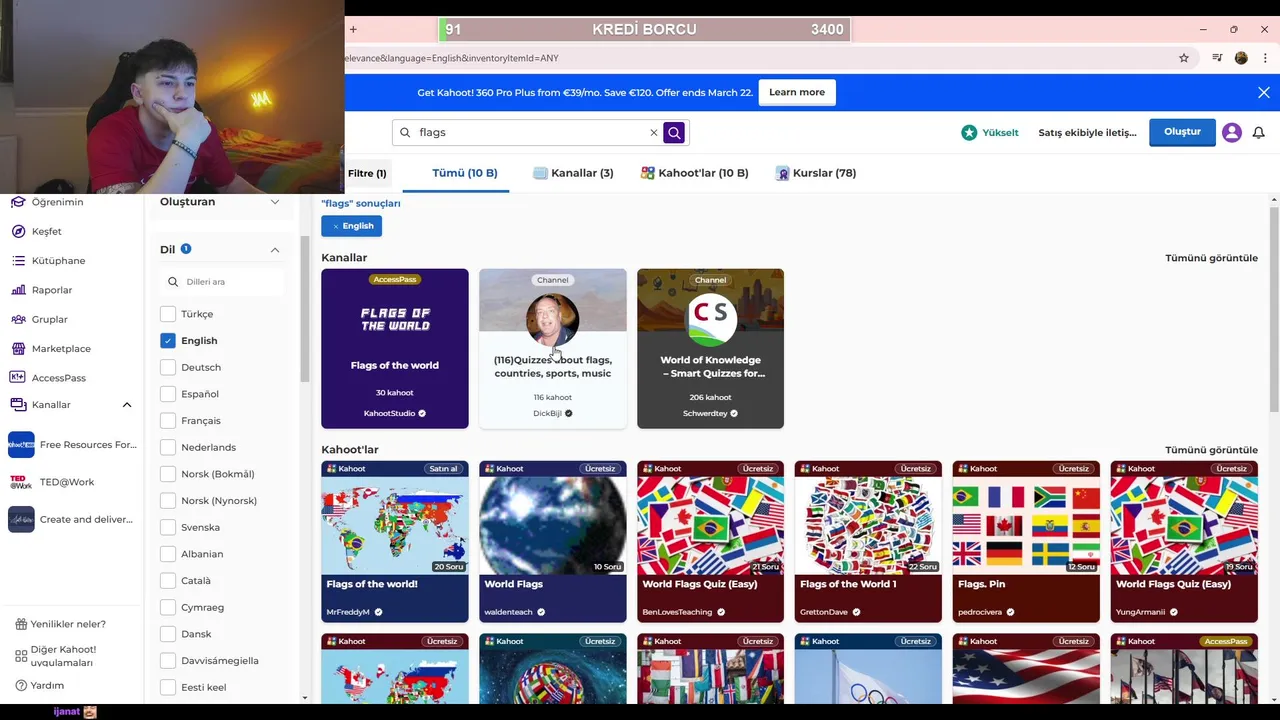Viewport: 1280px width, 720px height.
Task: Click the browser reading list icon
Action: pos(1217,58)
